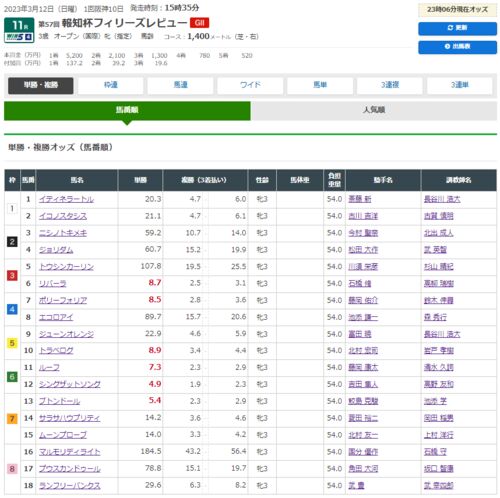Open horse ニシノトキメキ link
500x498 pixels.
63,233
